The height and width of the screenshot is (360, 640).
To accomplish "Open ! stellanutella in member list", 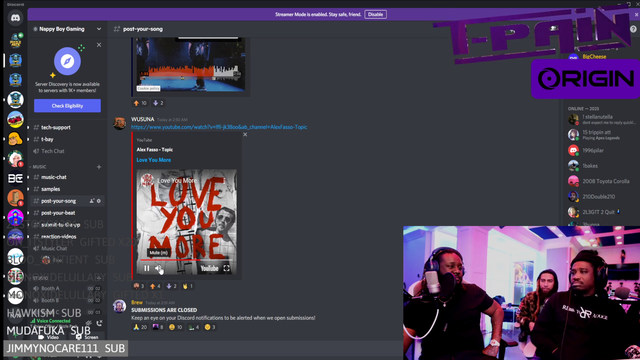I will [602, 119].
